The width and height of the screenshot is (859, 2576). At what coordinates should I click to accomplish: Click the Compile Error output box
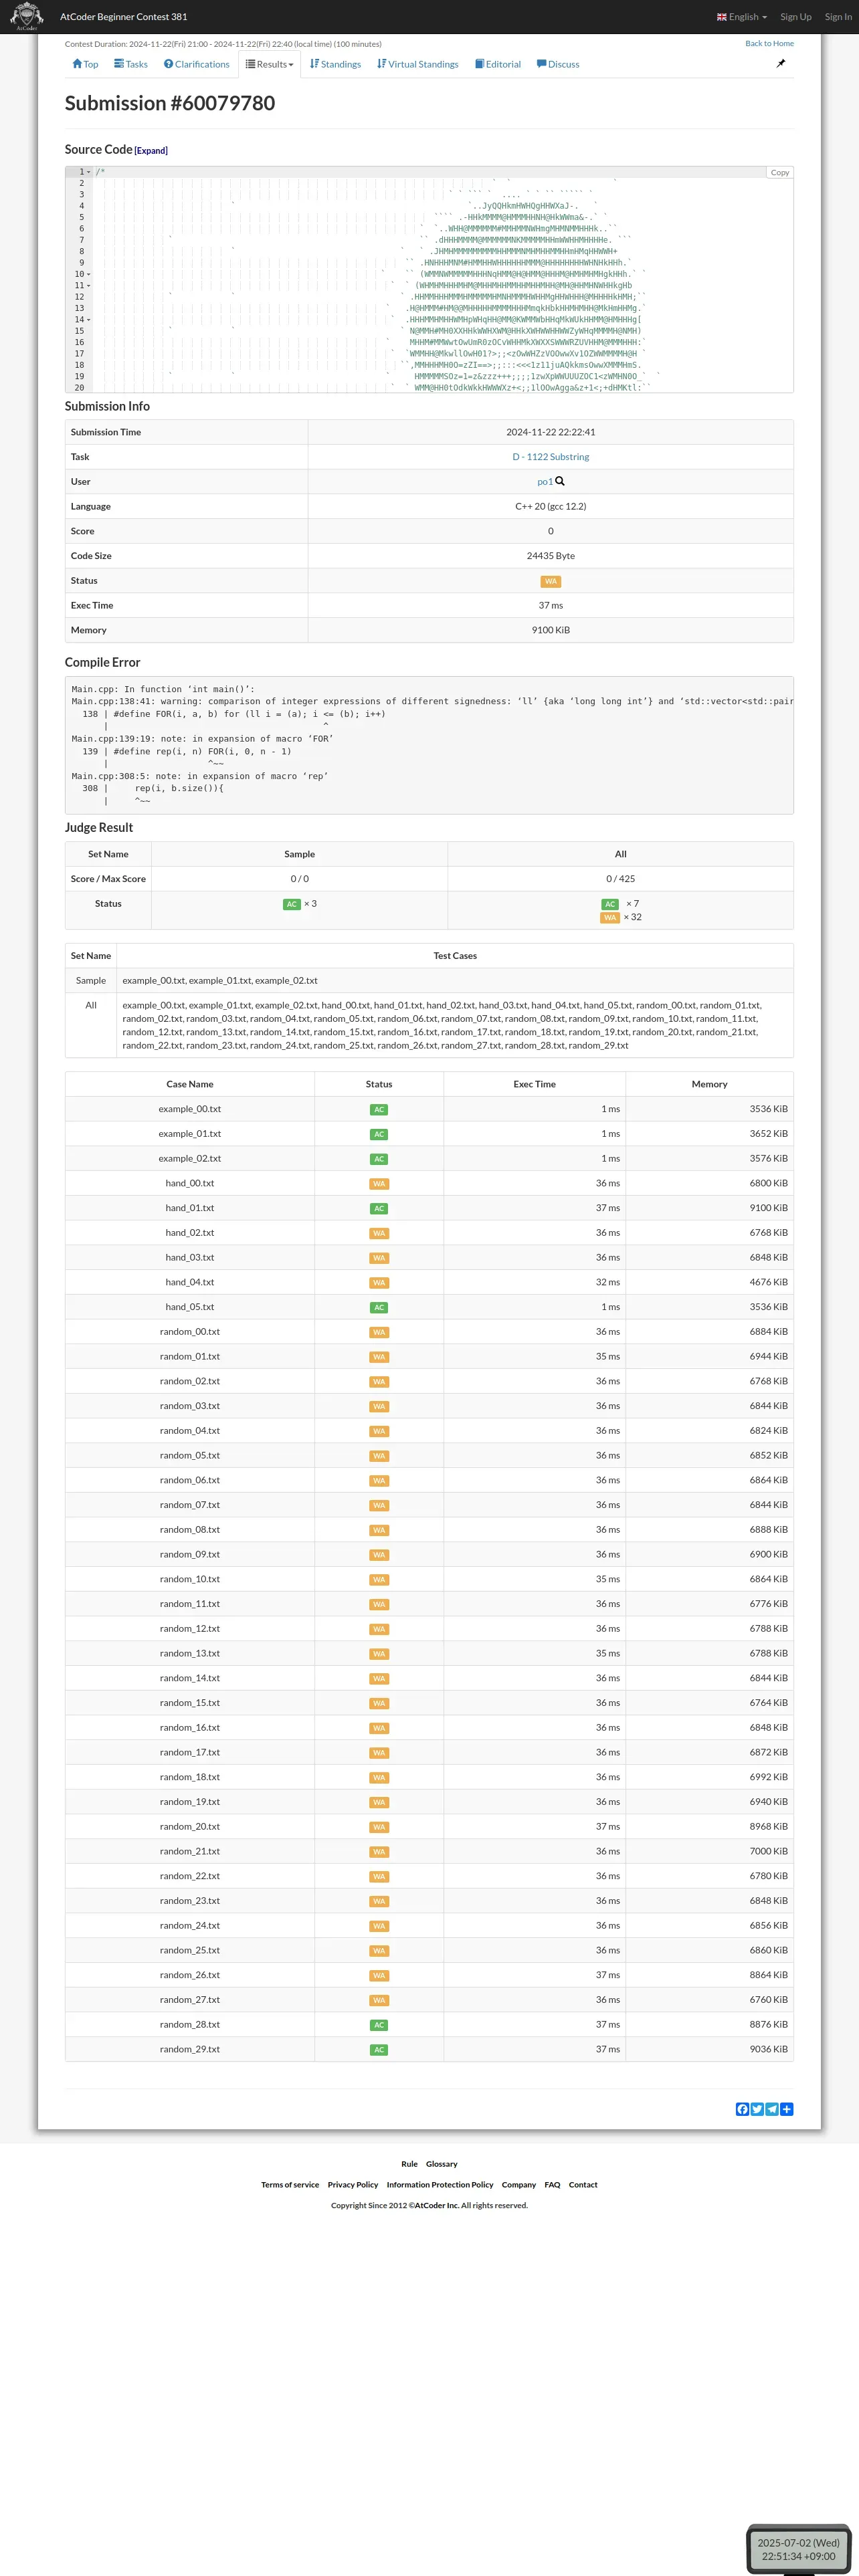tap(429, 745)
